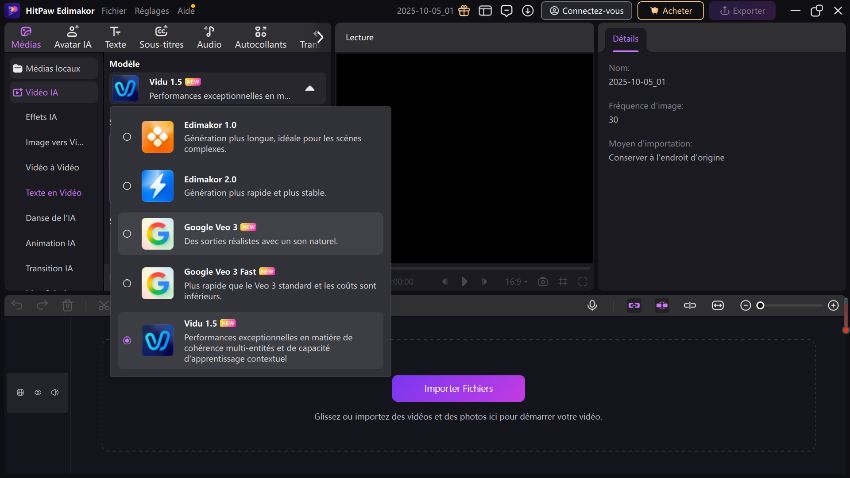This screenshot has height=478, width=850.
Task: Open the Aide menu
Action: (x=185, y=11)
